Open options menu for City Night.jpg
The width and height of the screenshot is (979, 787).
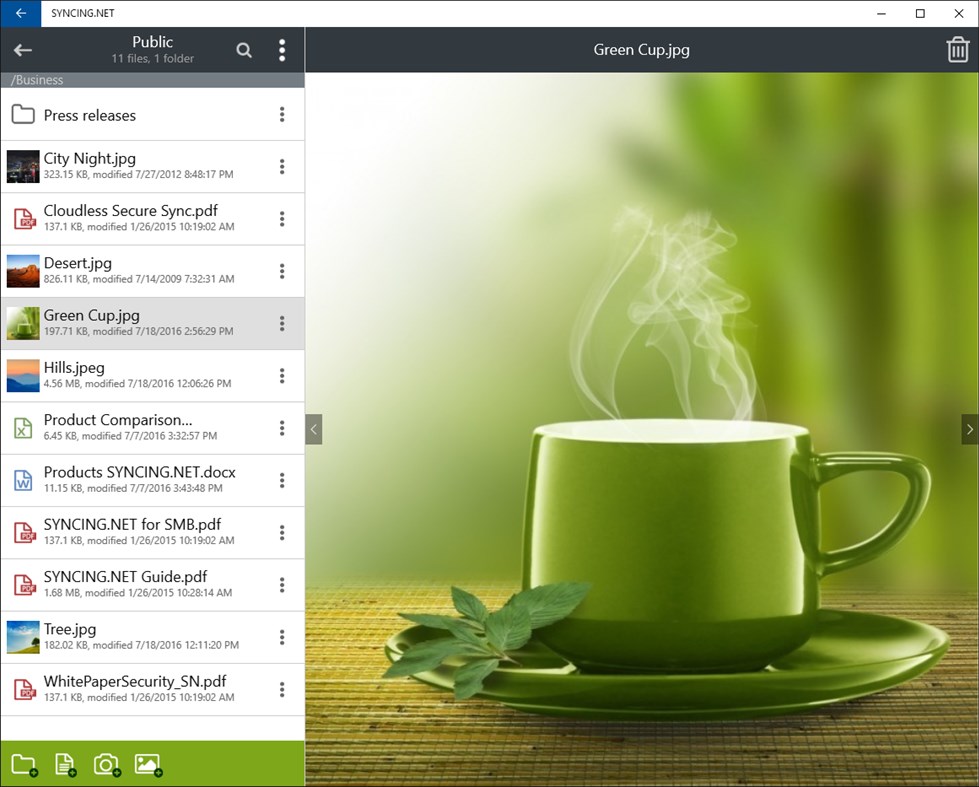(283, 166)
